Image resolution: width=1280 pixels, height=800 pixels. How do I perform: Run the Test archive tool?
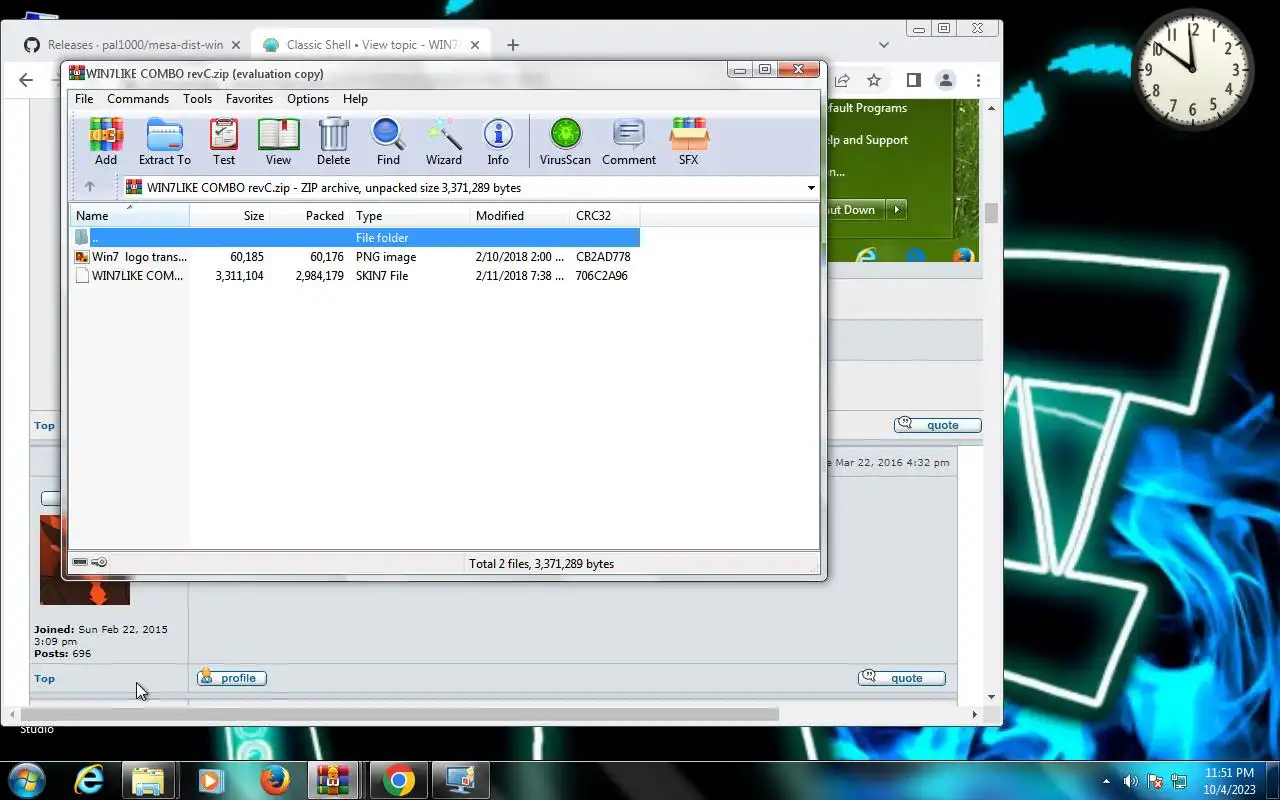pyautogui.click(x=224, y=141)
